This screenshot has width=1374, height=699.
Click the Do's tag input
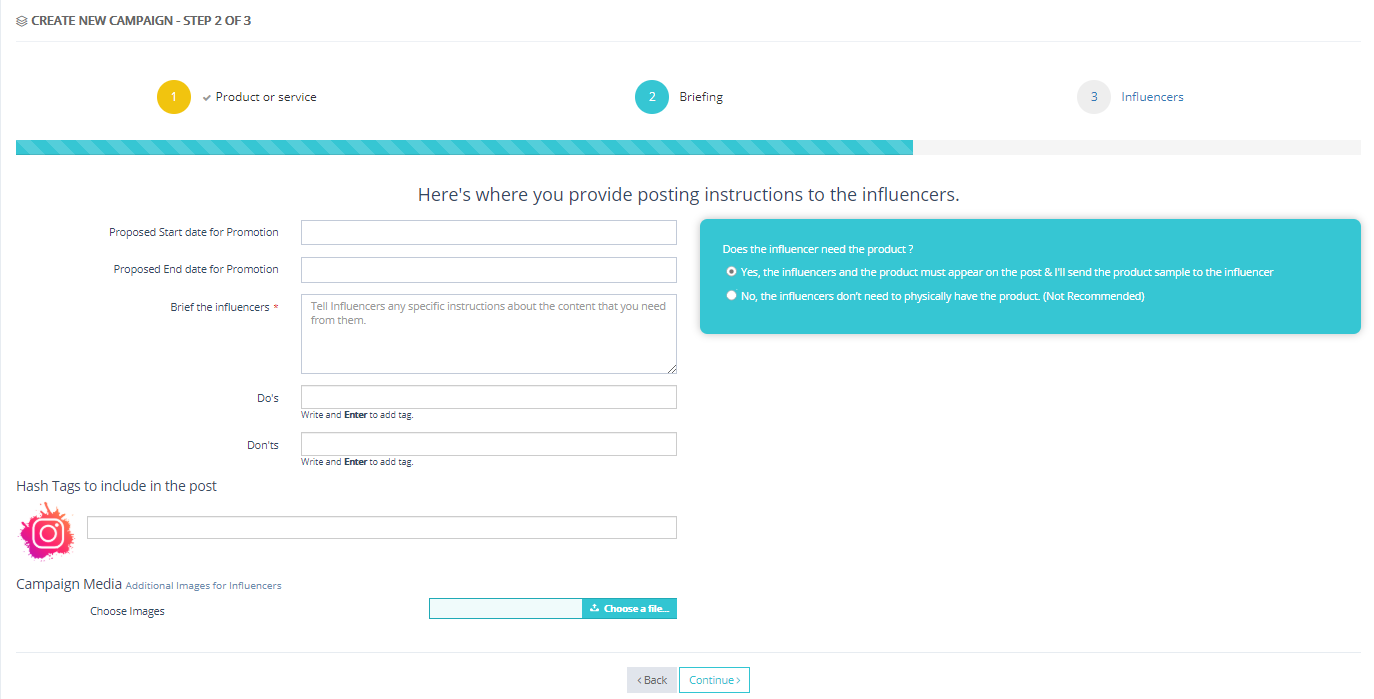click(x=488, y=397)
